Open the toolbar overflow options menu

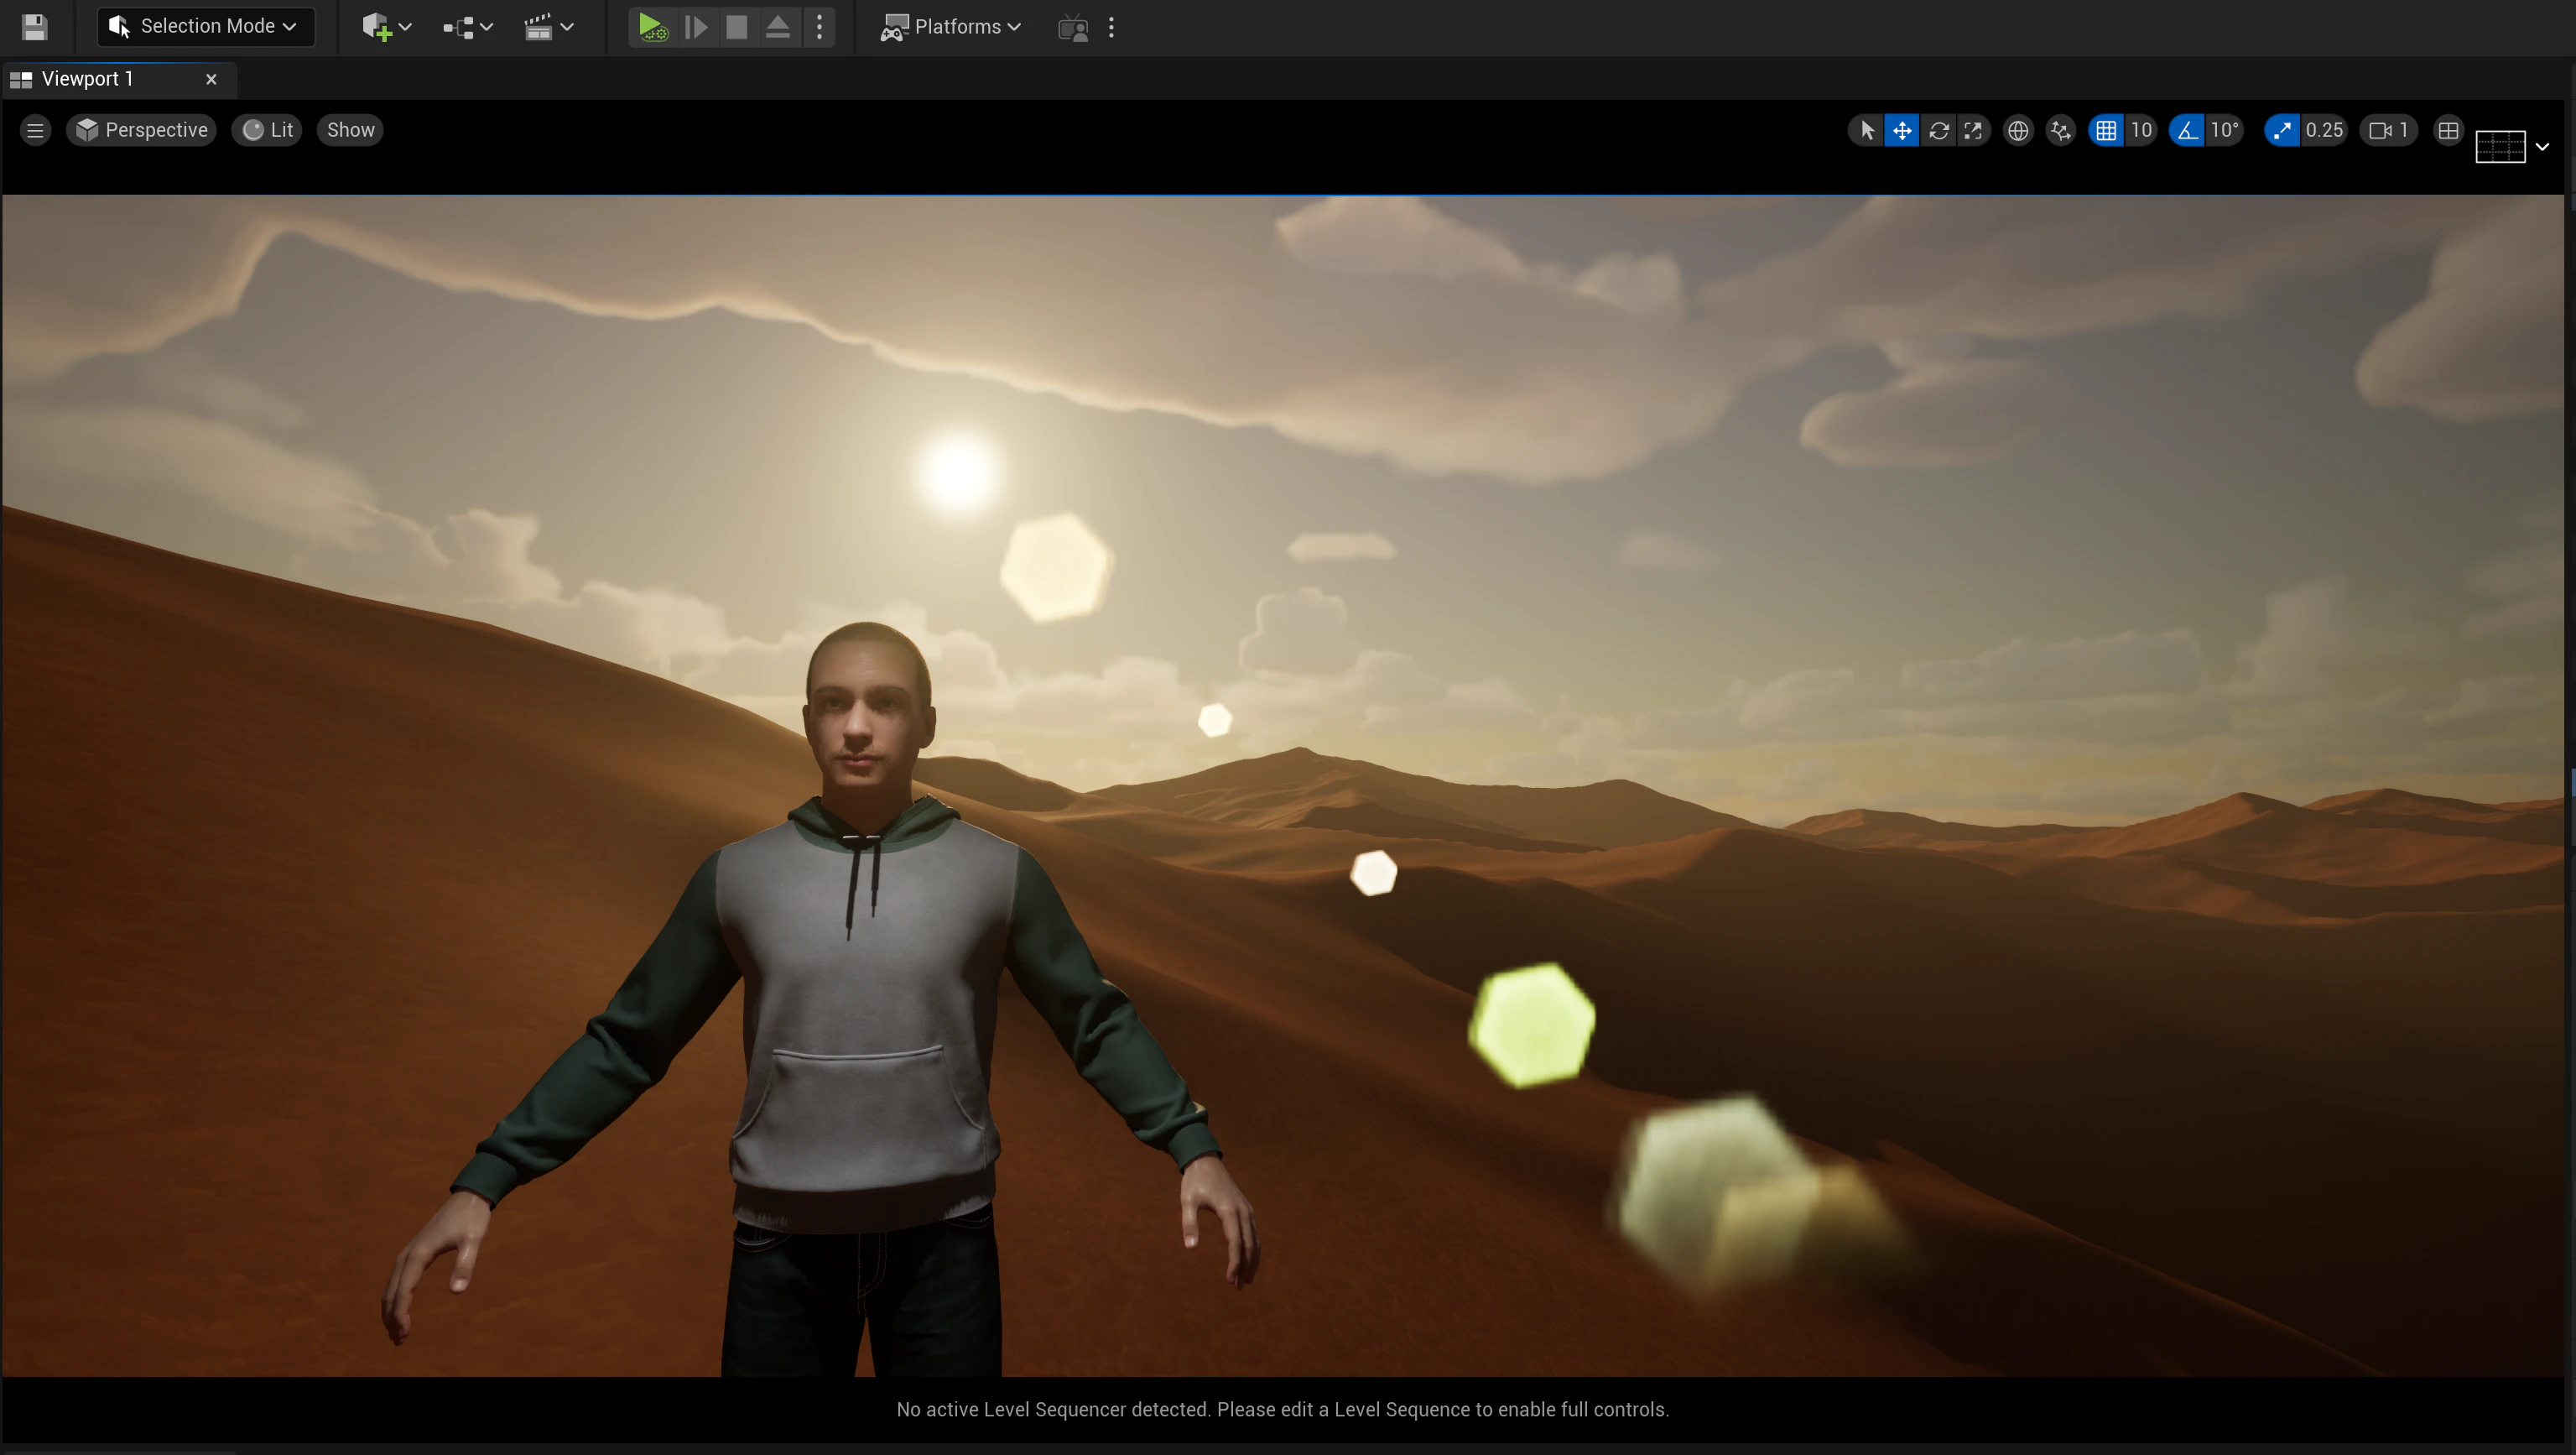click(x=1111, y=27)
